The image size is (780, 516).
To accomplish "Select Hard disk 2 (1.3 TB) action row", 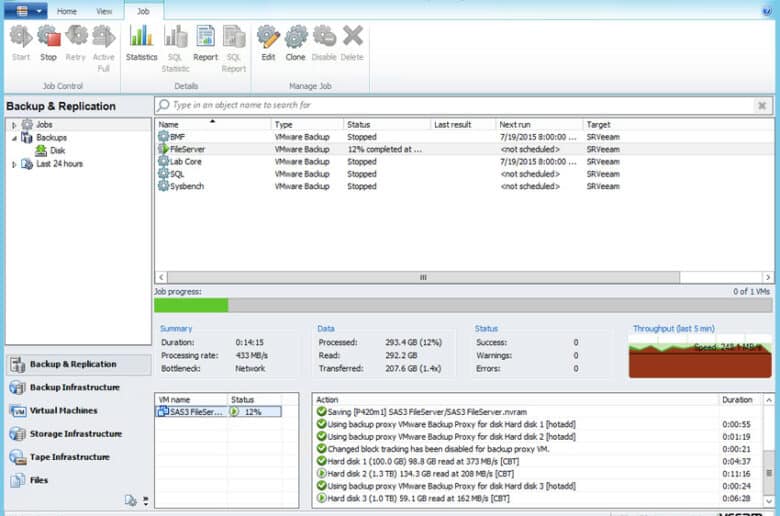I will (x=537, y=474).
